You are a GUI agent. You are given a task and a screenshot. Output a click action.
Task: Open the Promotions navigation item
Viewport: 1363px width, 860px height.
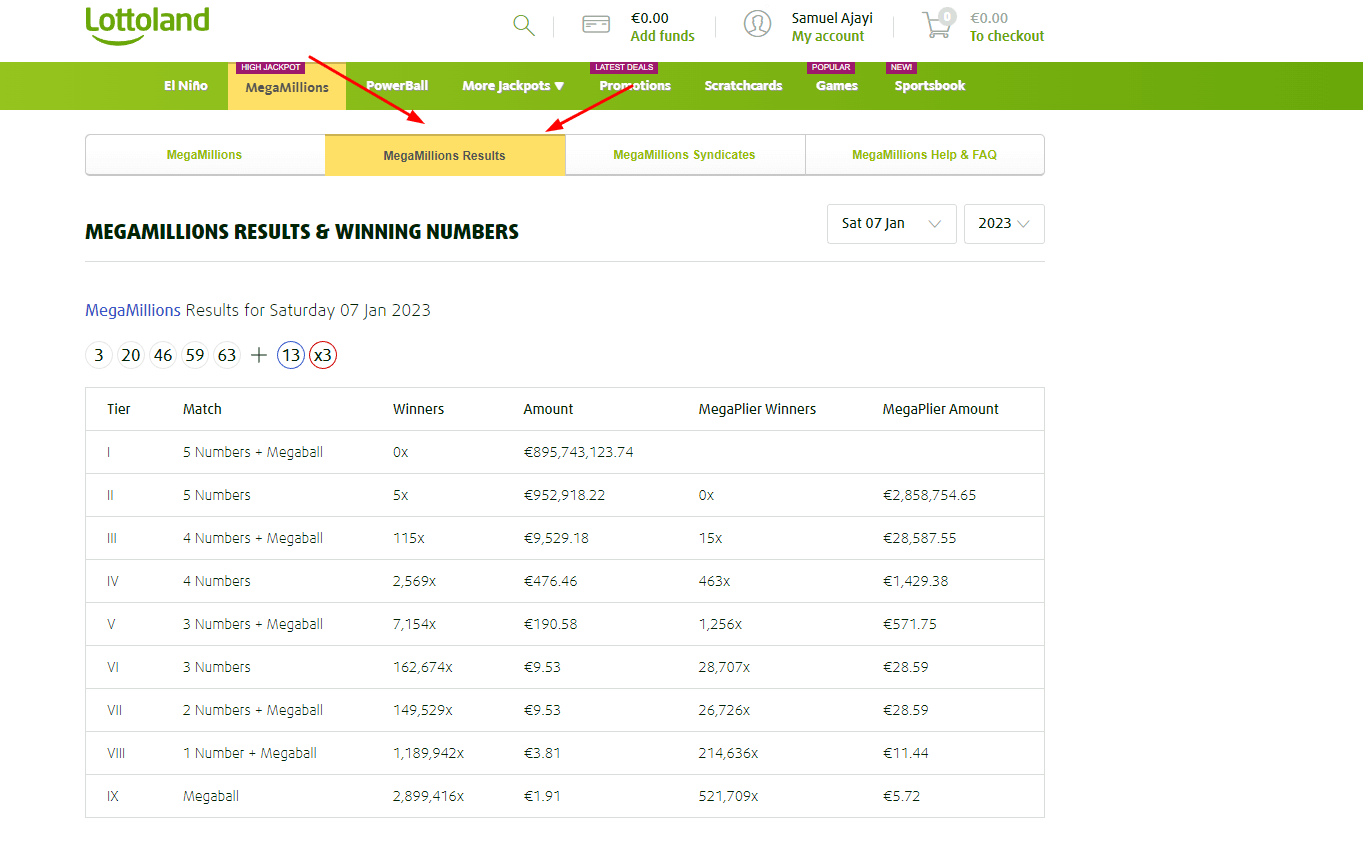click(635, 86)
